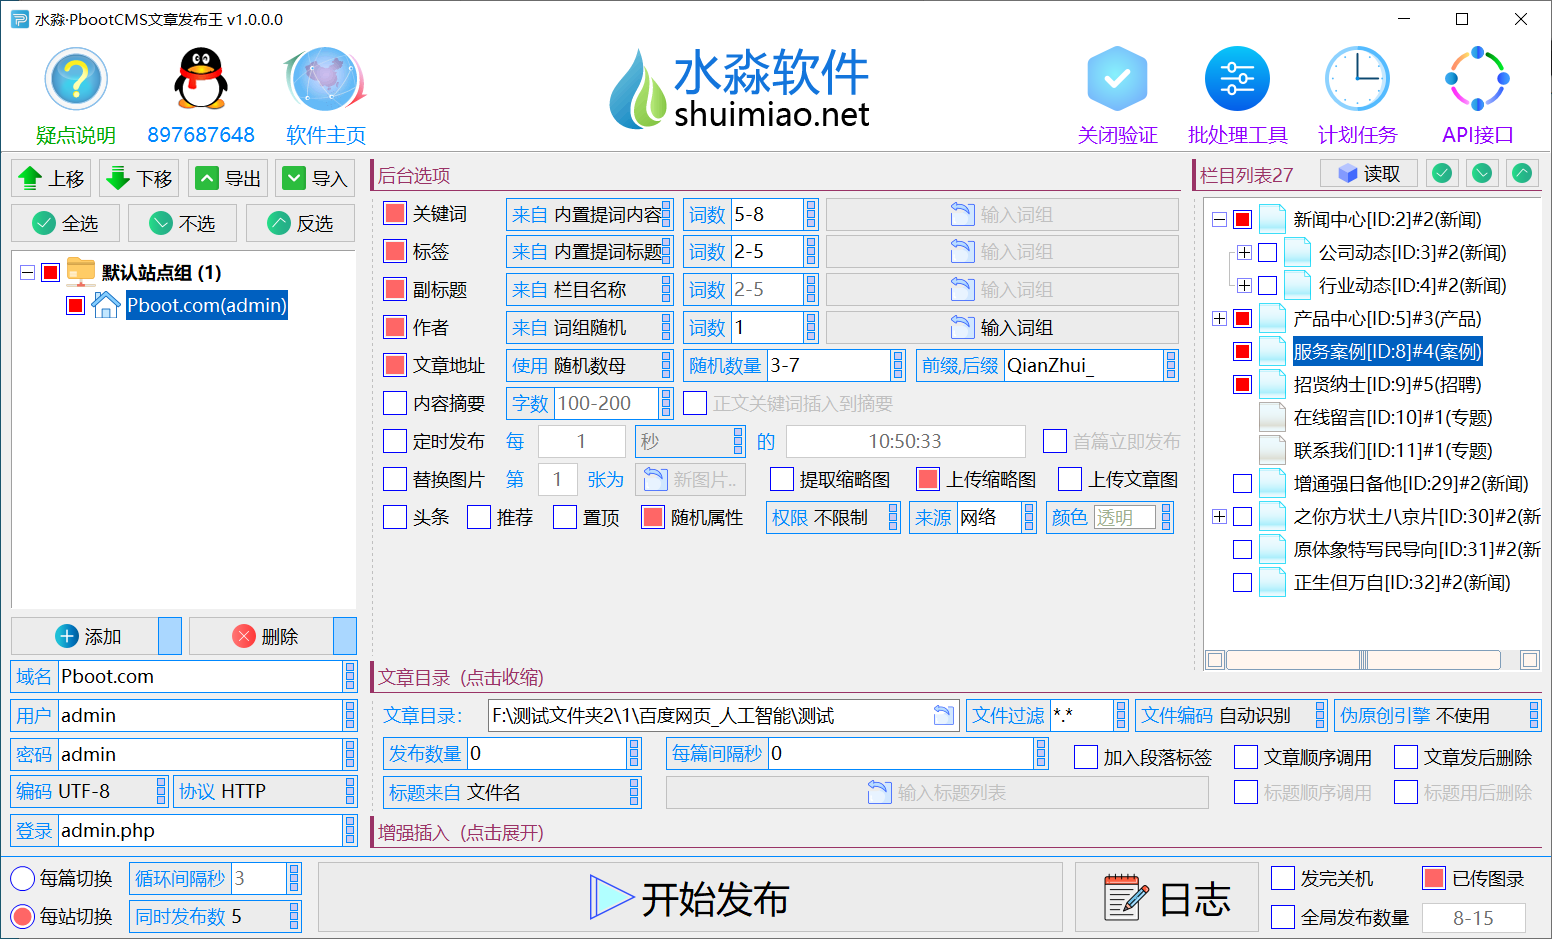Viewport: 1552px width, 939px height.
Task: Check the 头条 checkbox
Action: 395,517
